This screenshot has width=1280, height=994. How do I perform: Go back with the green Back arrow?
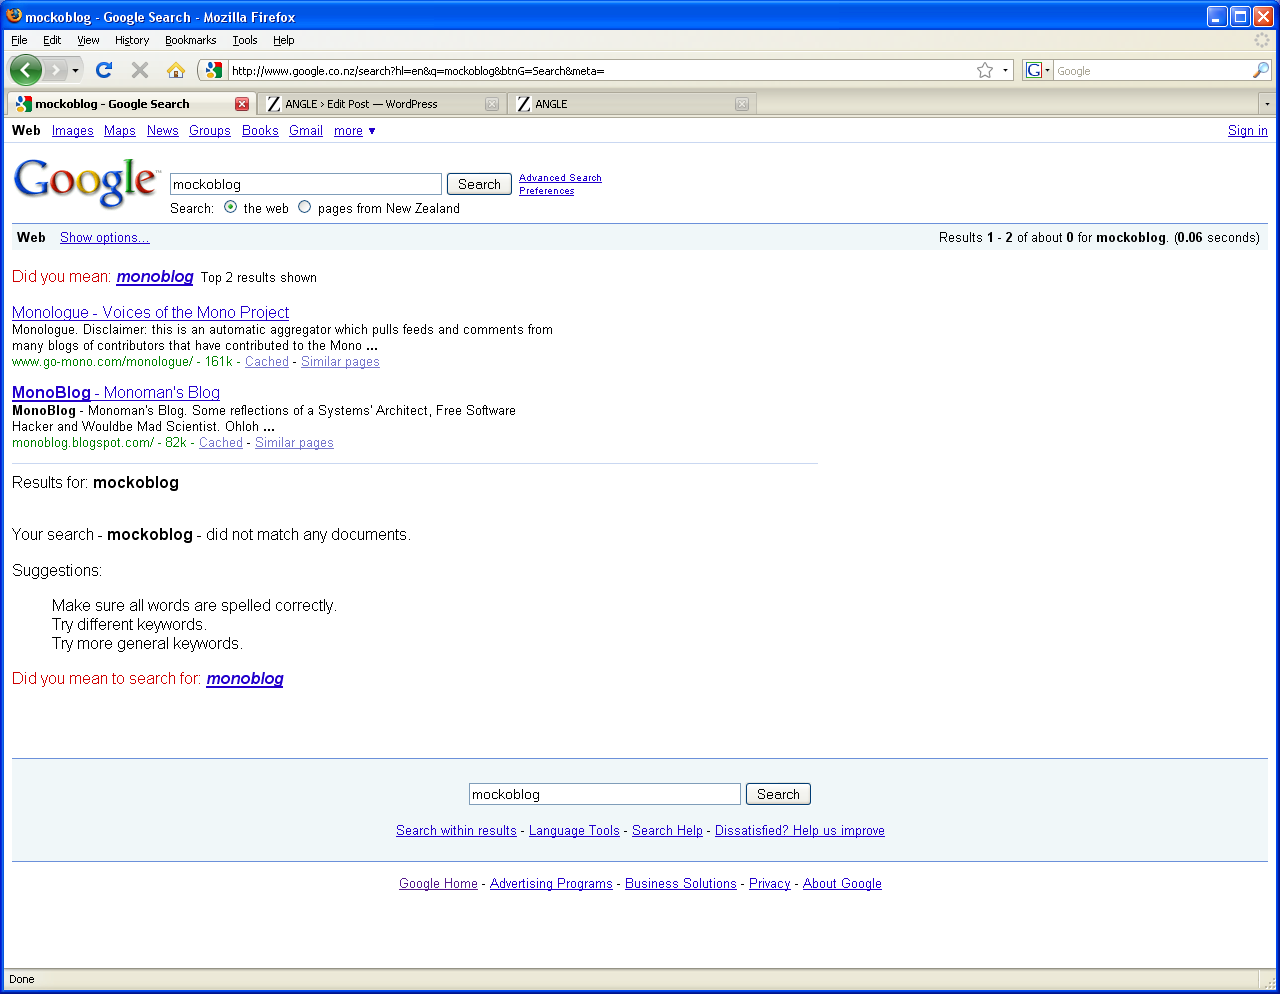[25, 70]
